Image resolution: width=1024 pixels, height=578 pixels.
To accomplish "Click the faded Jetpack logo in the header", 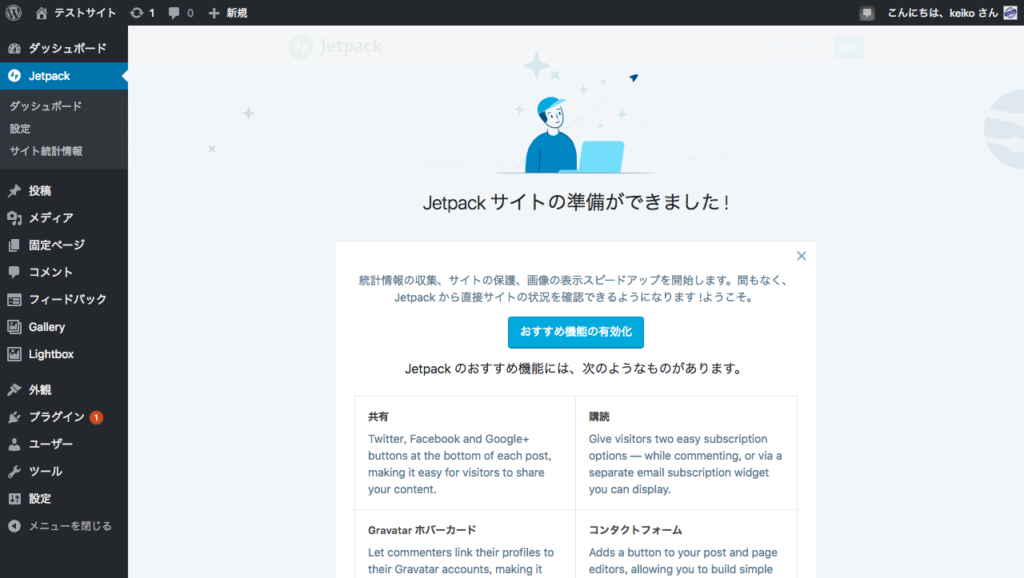I will pos(335,46).
